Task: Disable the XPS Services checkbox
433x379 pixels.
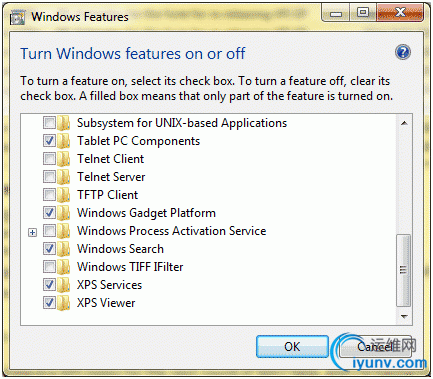Action: point(49,285)
